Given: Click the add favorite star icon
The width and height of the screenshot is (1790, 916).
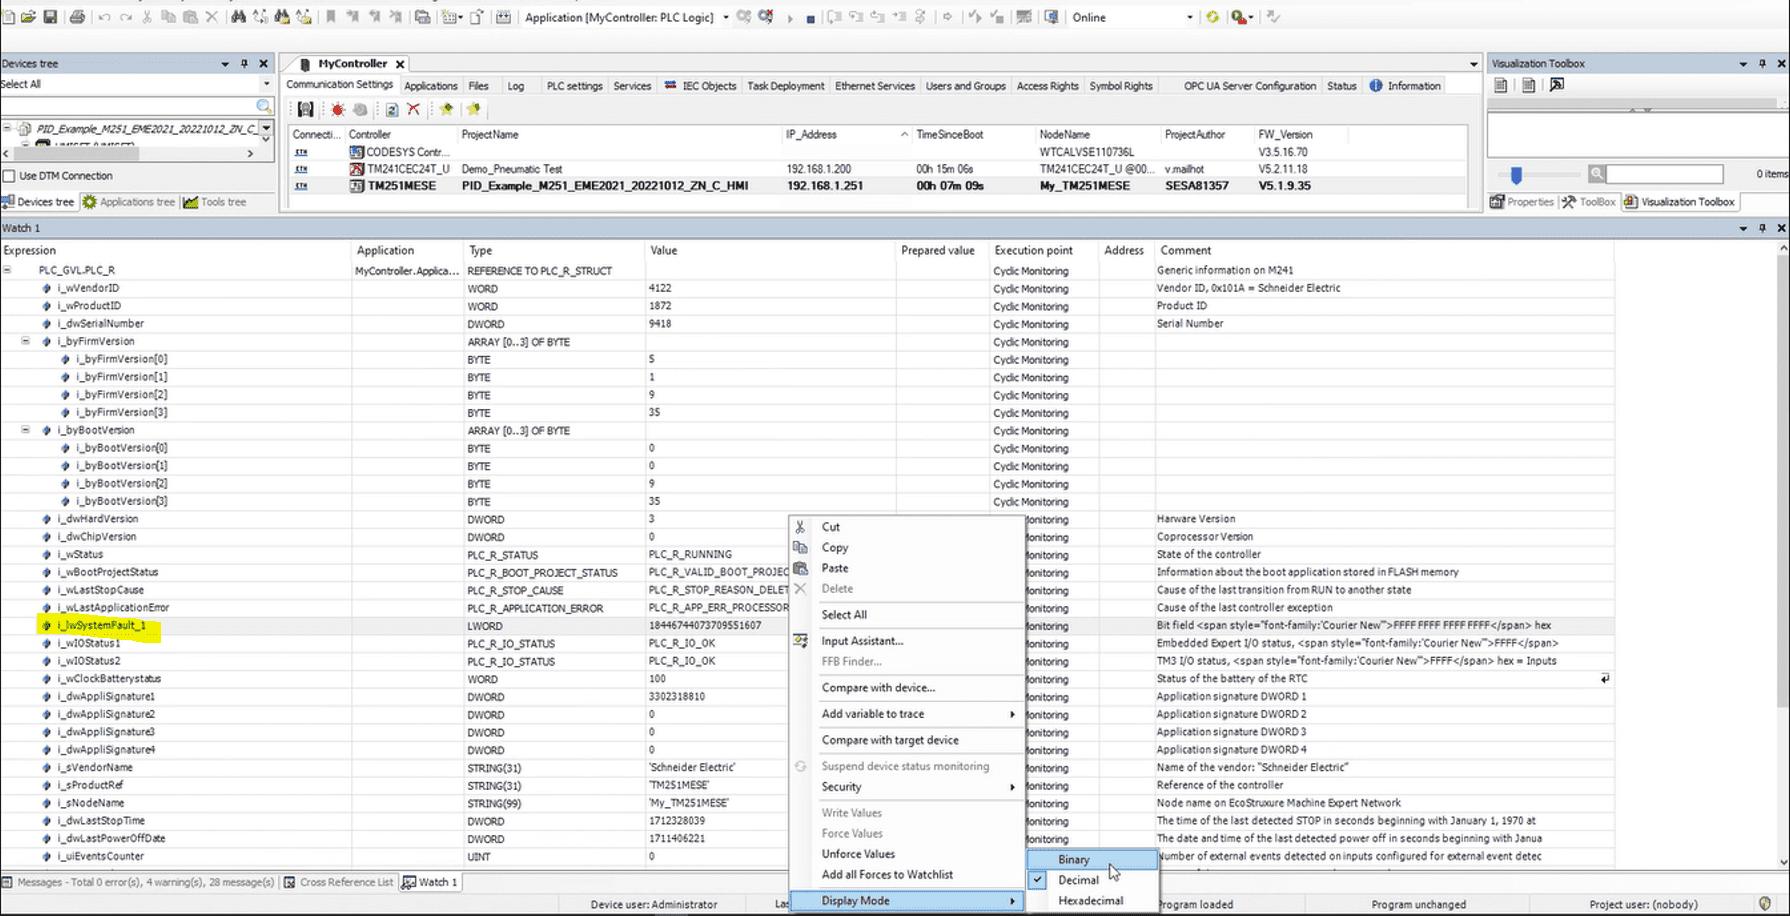Looking at the screenshot, I should click(x=446, y=109).
